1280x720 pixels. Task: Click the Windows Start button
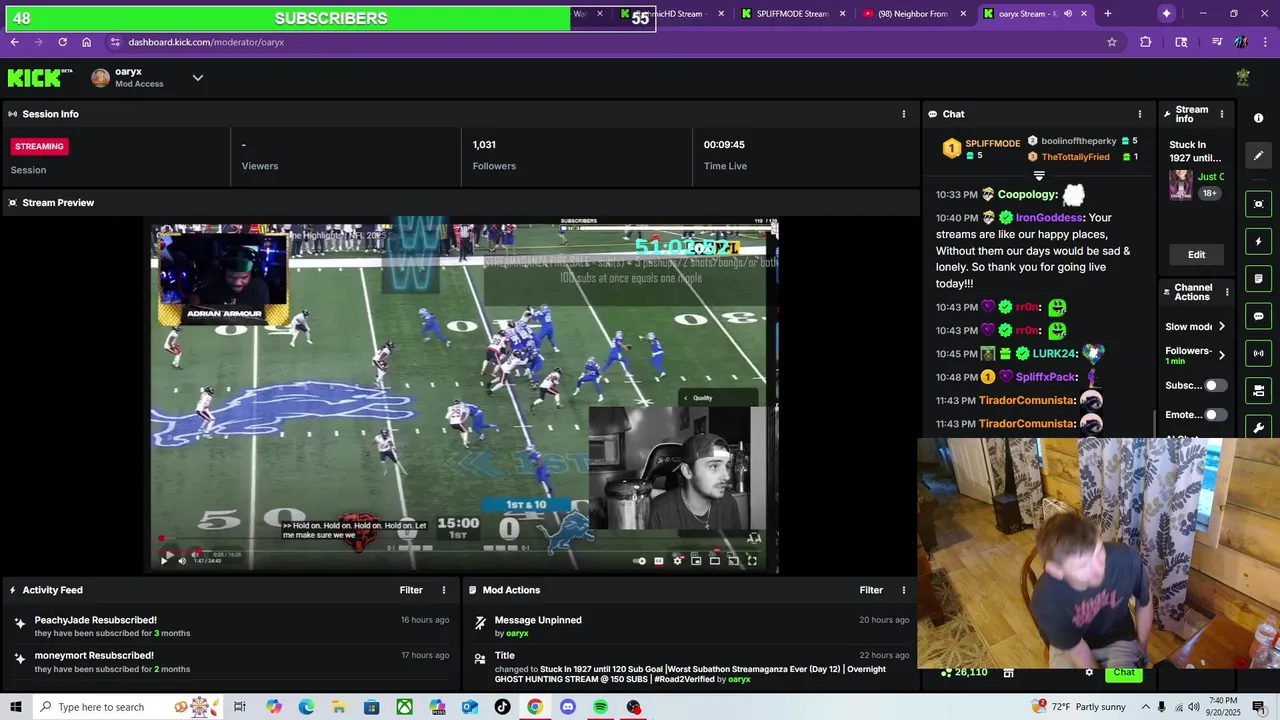(15, 707)
